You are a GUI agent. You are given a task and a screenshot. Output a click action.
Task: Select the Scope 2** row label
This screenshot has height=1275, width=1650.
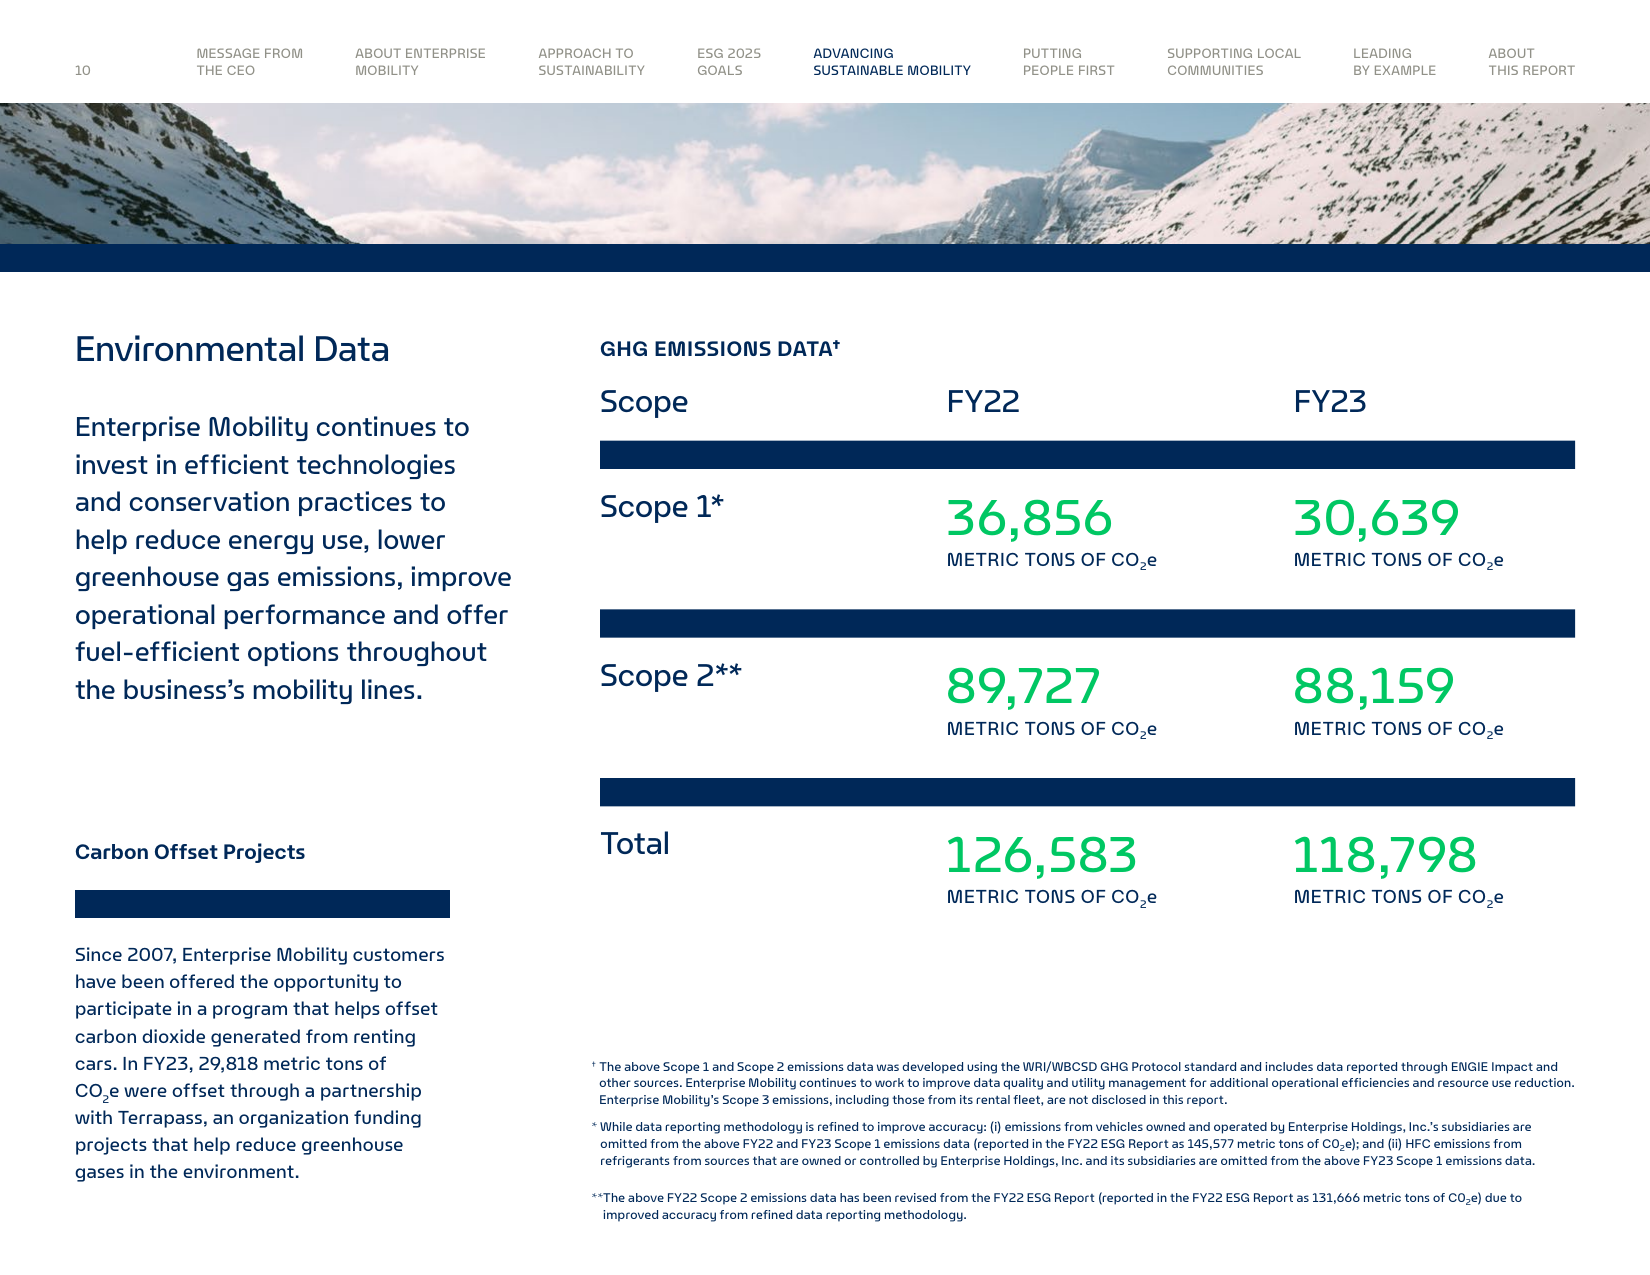(x=671, y=676)
